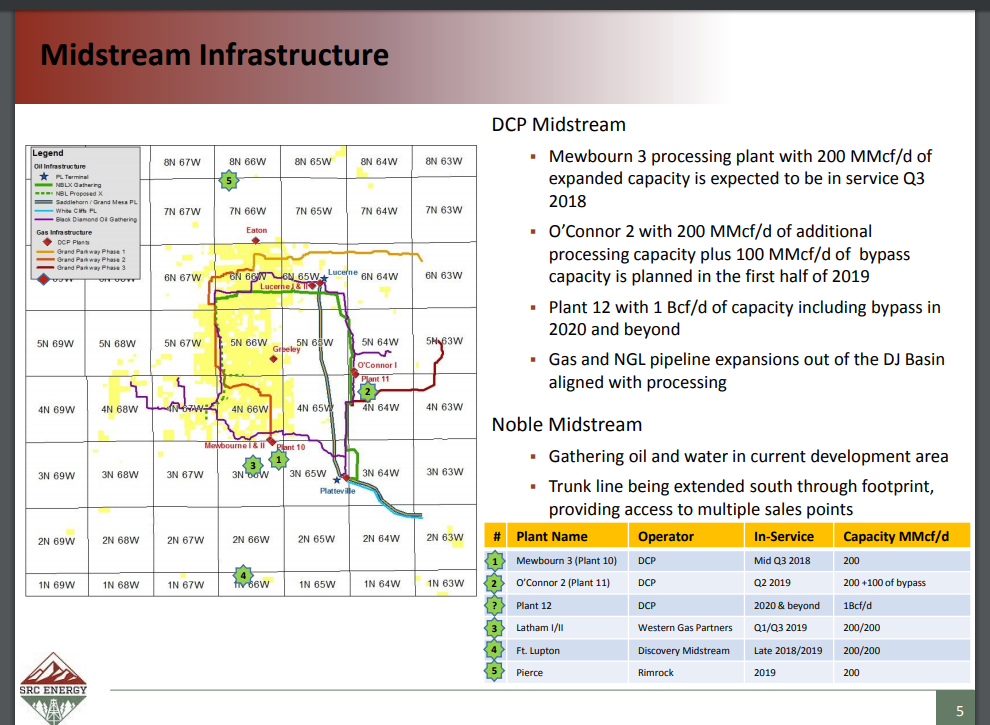The image size is (990, 725).
Task: Click map marker 5 near 8N 66W
Action: (x=229, y=181)
